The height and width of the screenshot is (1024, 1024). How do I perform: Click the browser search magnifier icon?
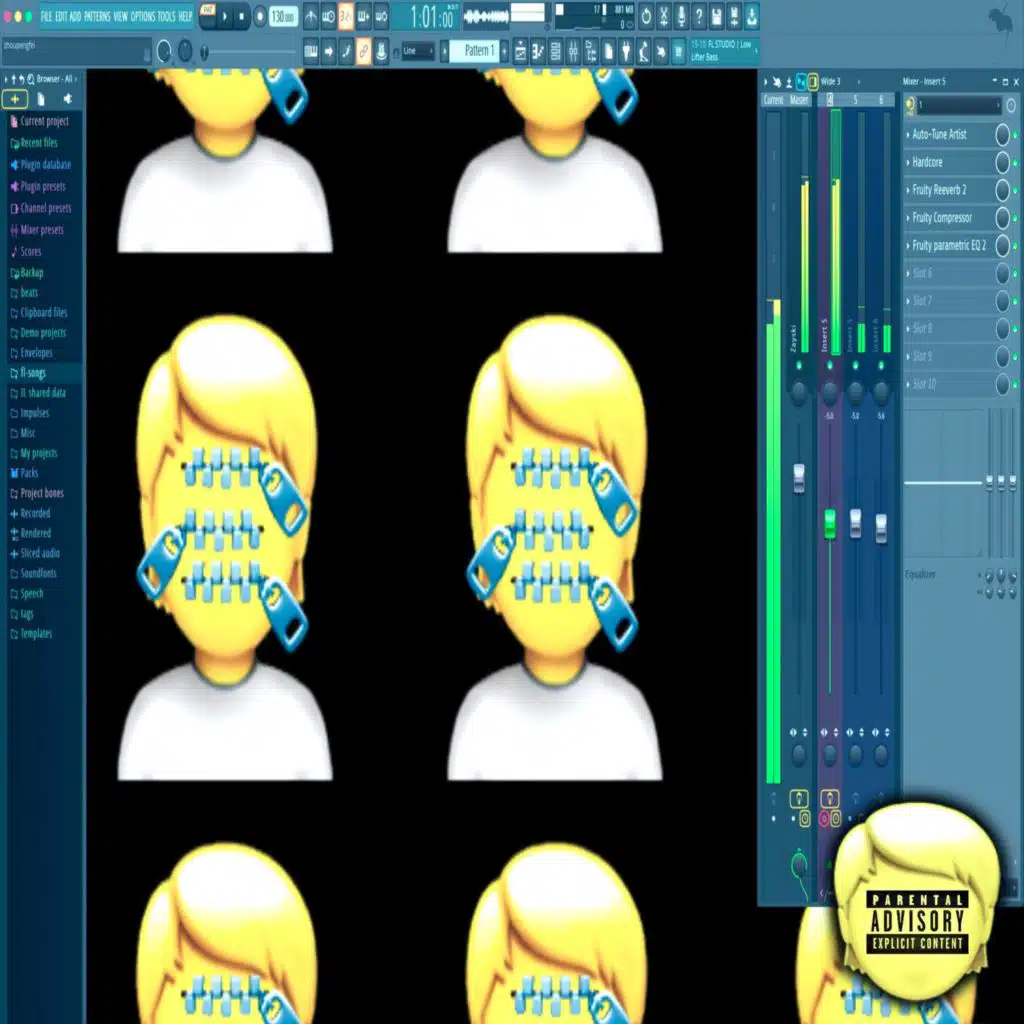coord(30,79)
